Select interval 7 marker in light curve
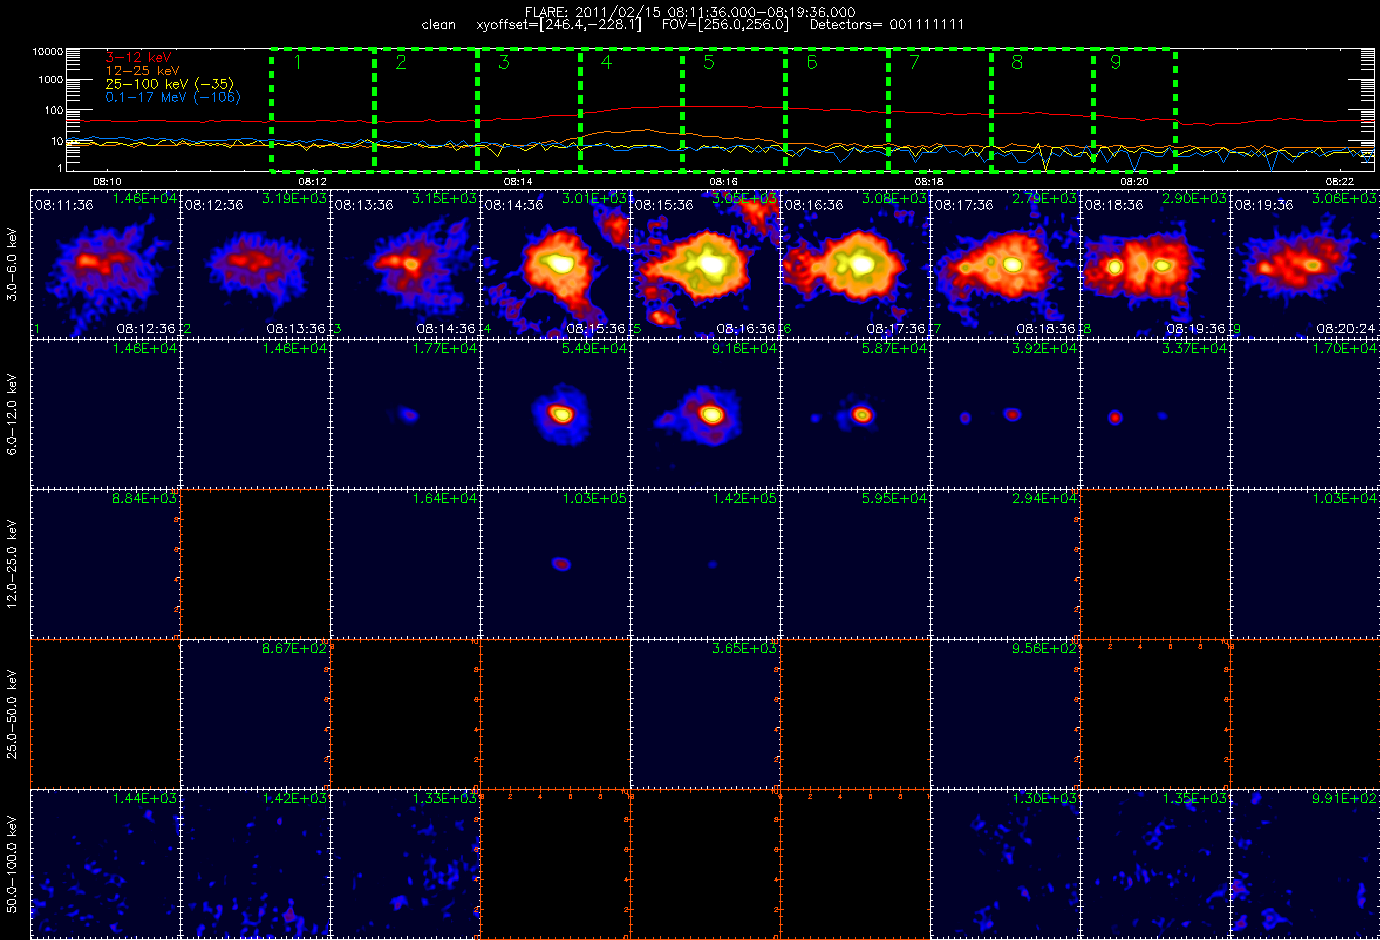This screenshot has width=1380, height=940. pyautogui.click(x=914, y=62)
